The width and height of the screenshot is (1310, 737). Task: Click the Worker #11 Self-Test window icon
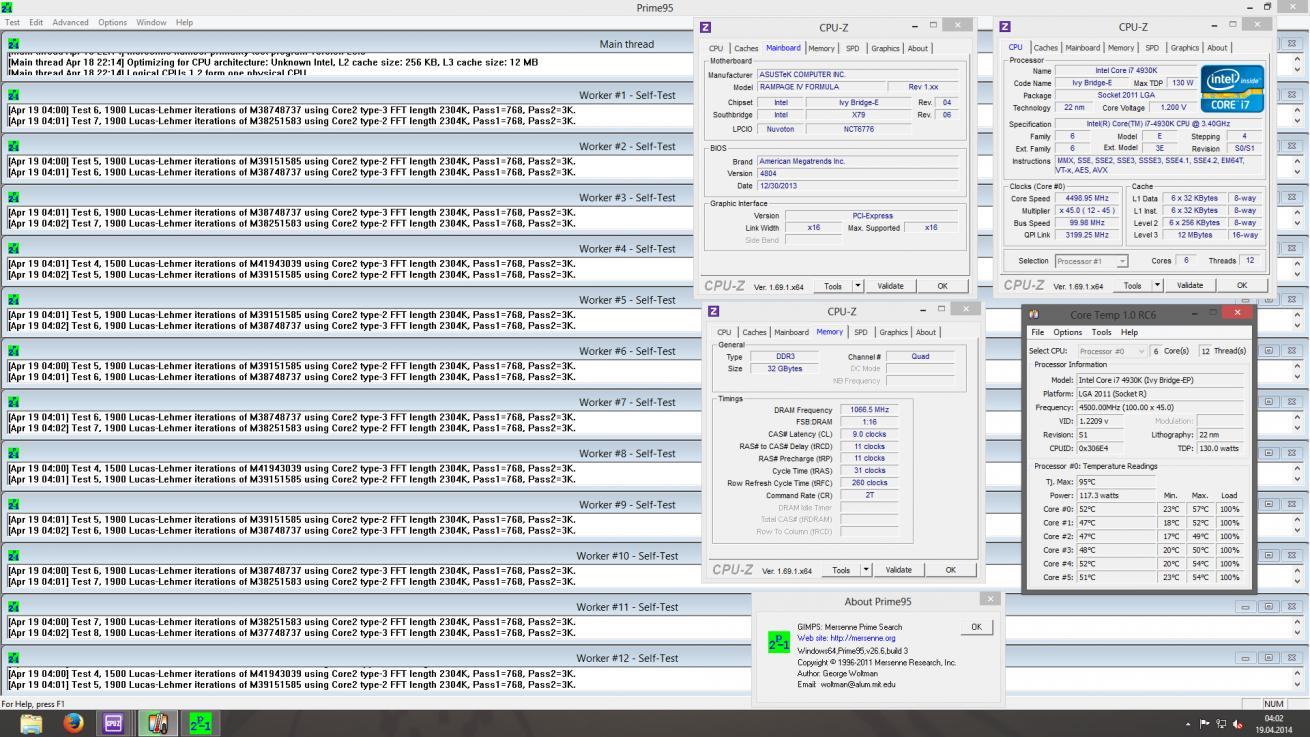[x=13, y=606]
